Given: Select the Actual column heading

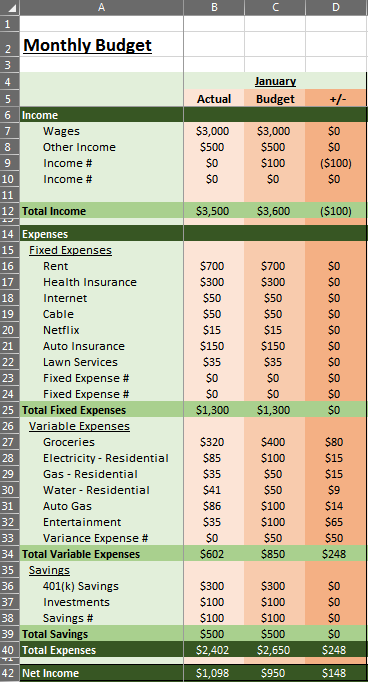Looking at the screenshot, I should pyautogui.click(x=214, y=99).
